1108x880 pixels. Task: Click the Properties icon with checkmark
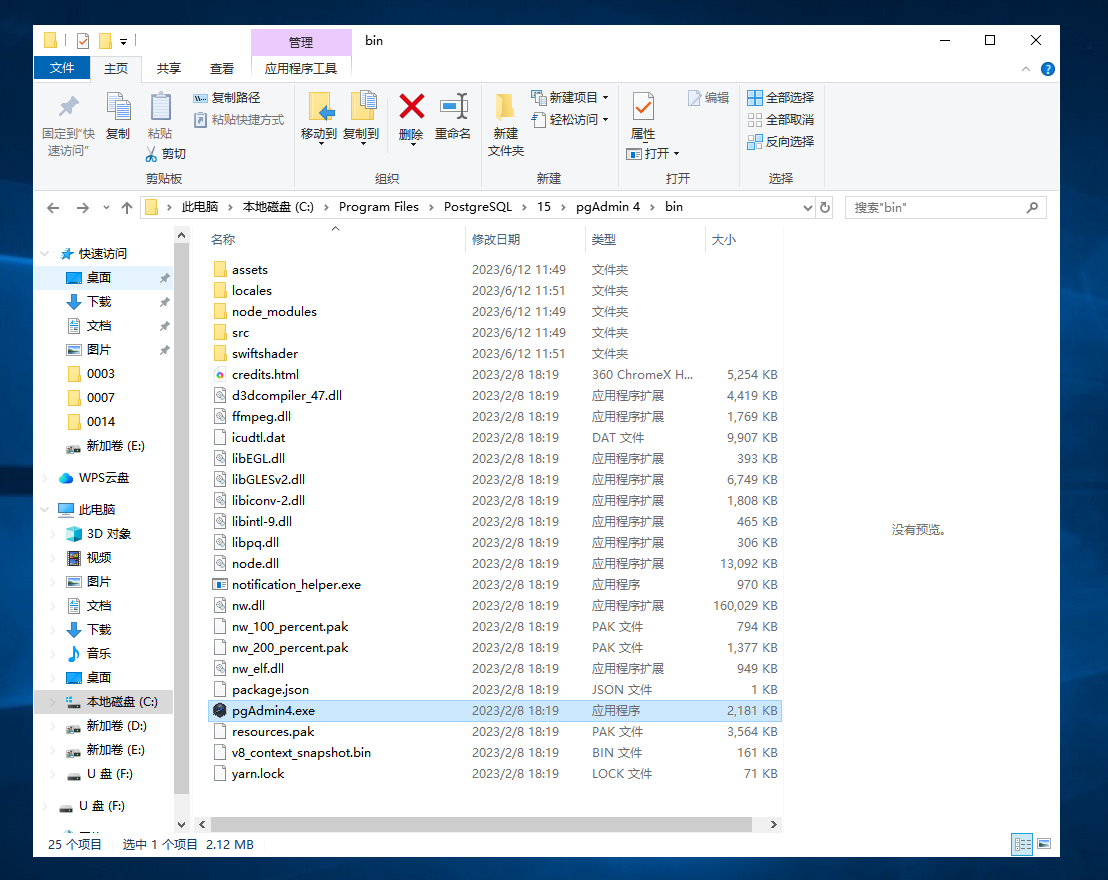point(643,108)
